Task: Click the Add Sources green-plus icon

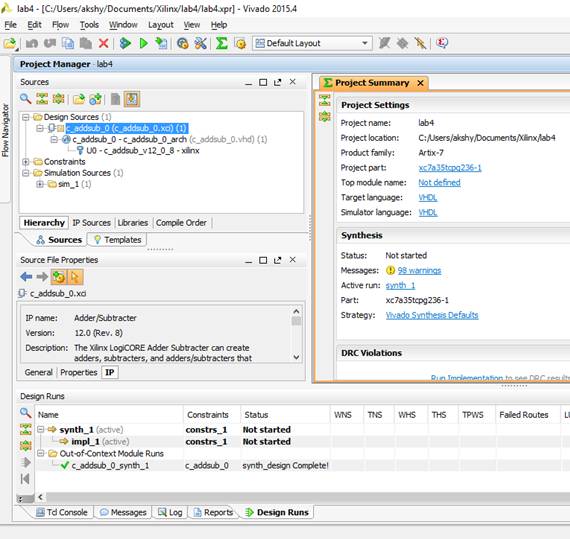Action: [95, 98]
